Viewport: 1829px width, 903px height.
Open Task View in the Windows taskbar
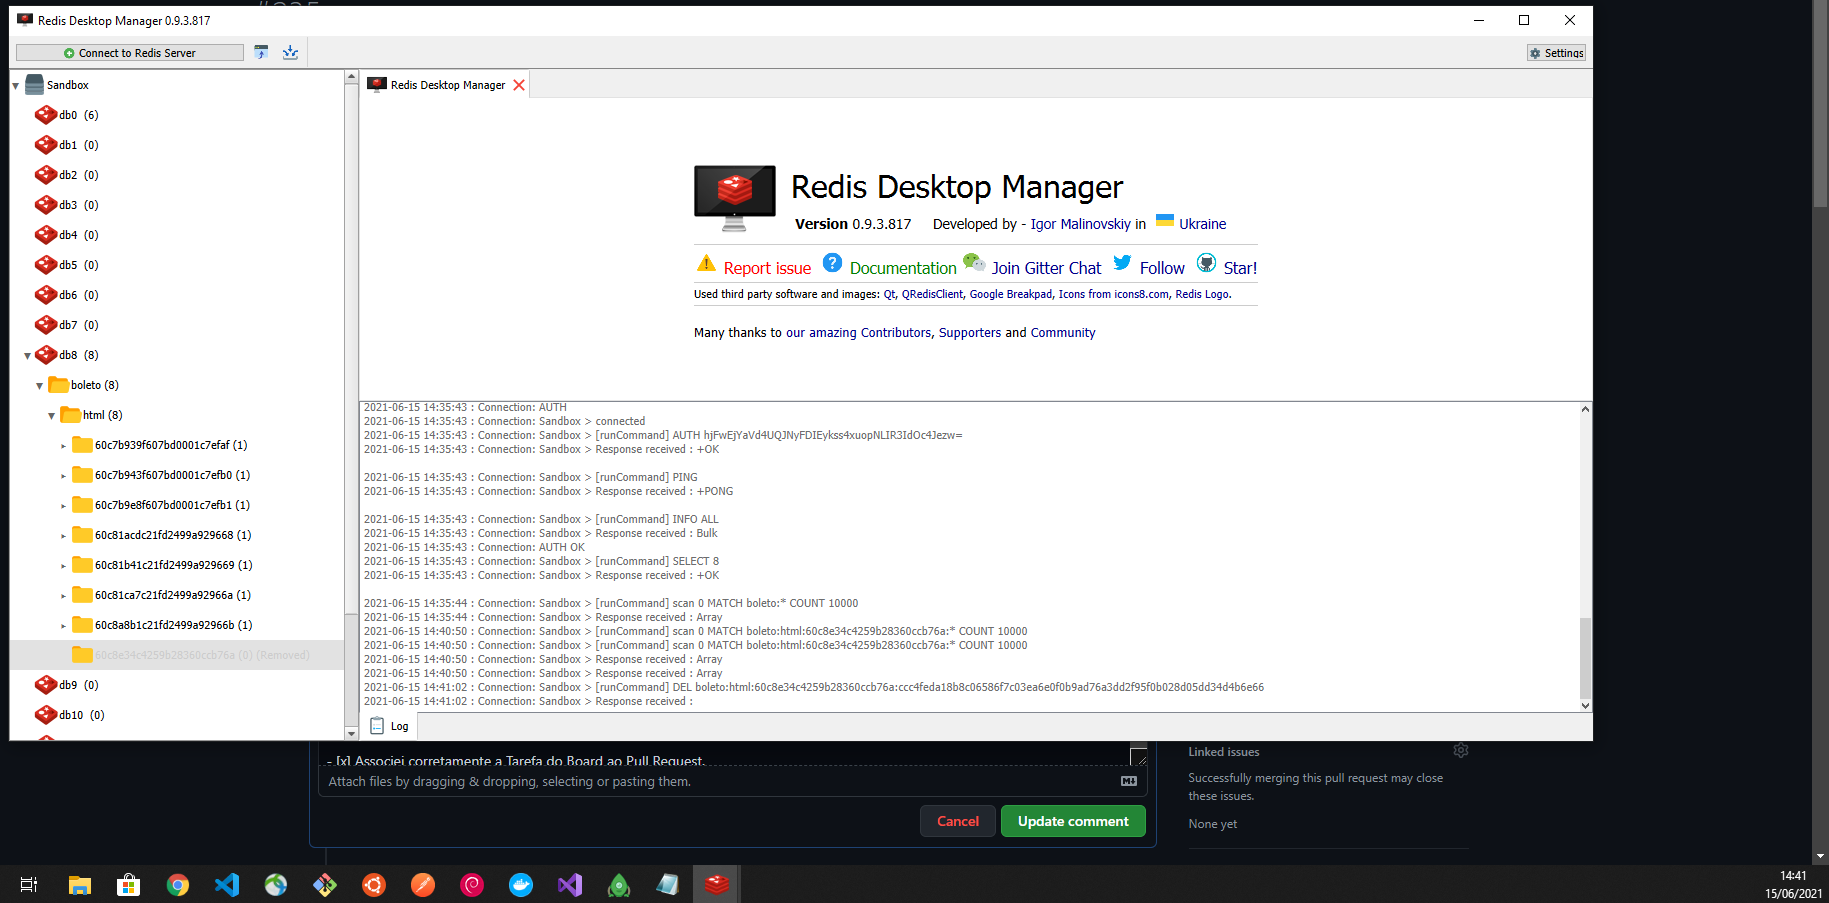click(x=29, y=885)
